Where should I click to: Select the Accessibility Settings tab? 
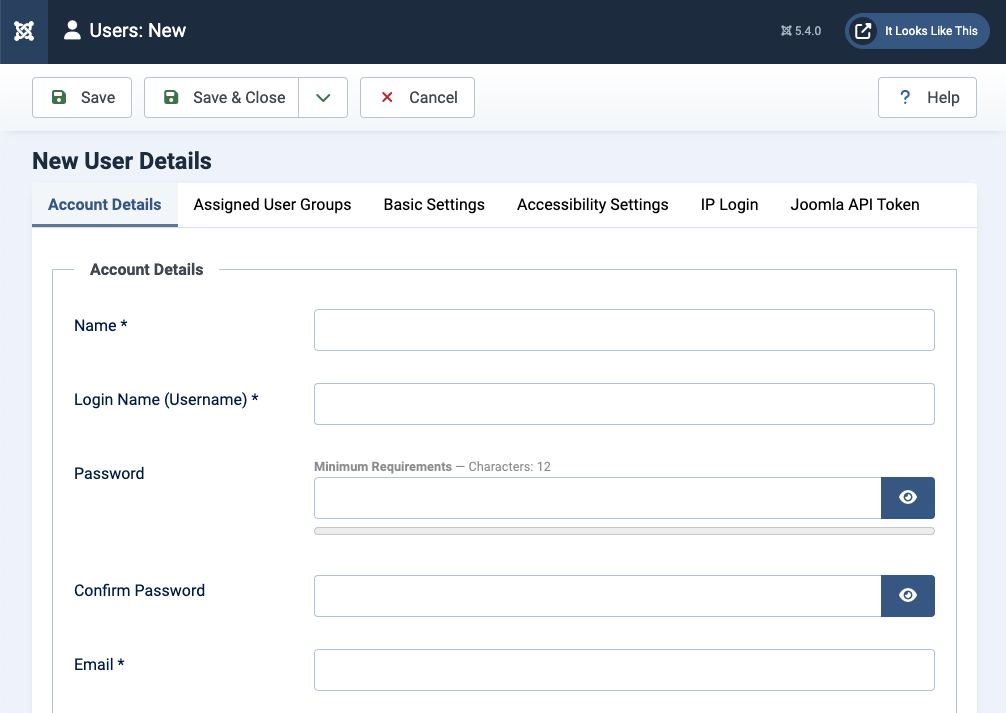click(x=592, y=204)
